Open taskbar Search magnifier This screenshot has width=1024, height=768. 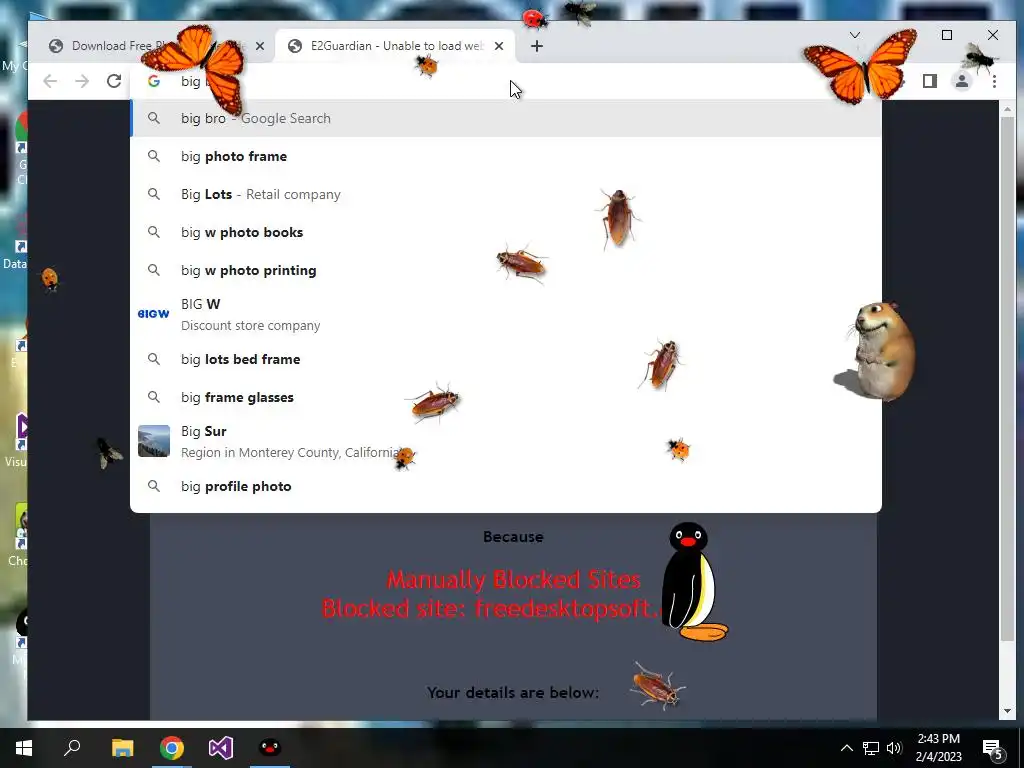click(72, 748)
